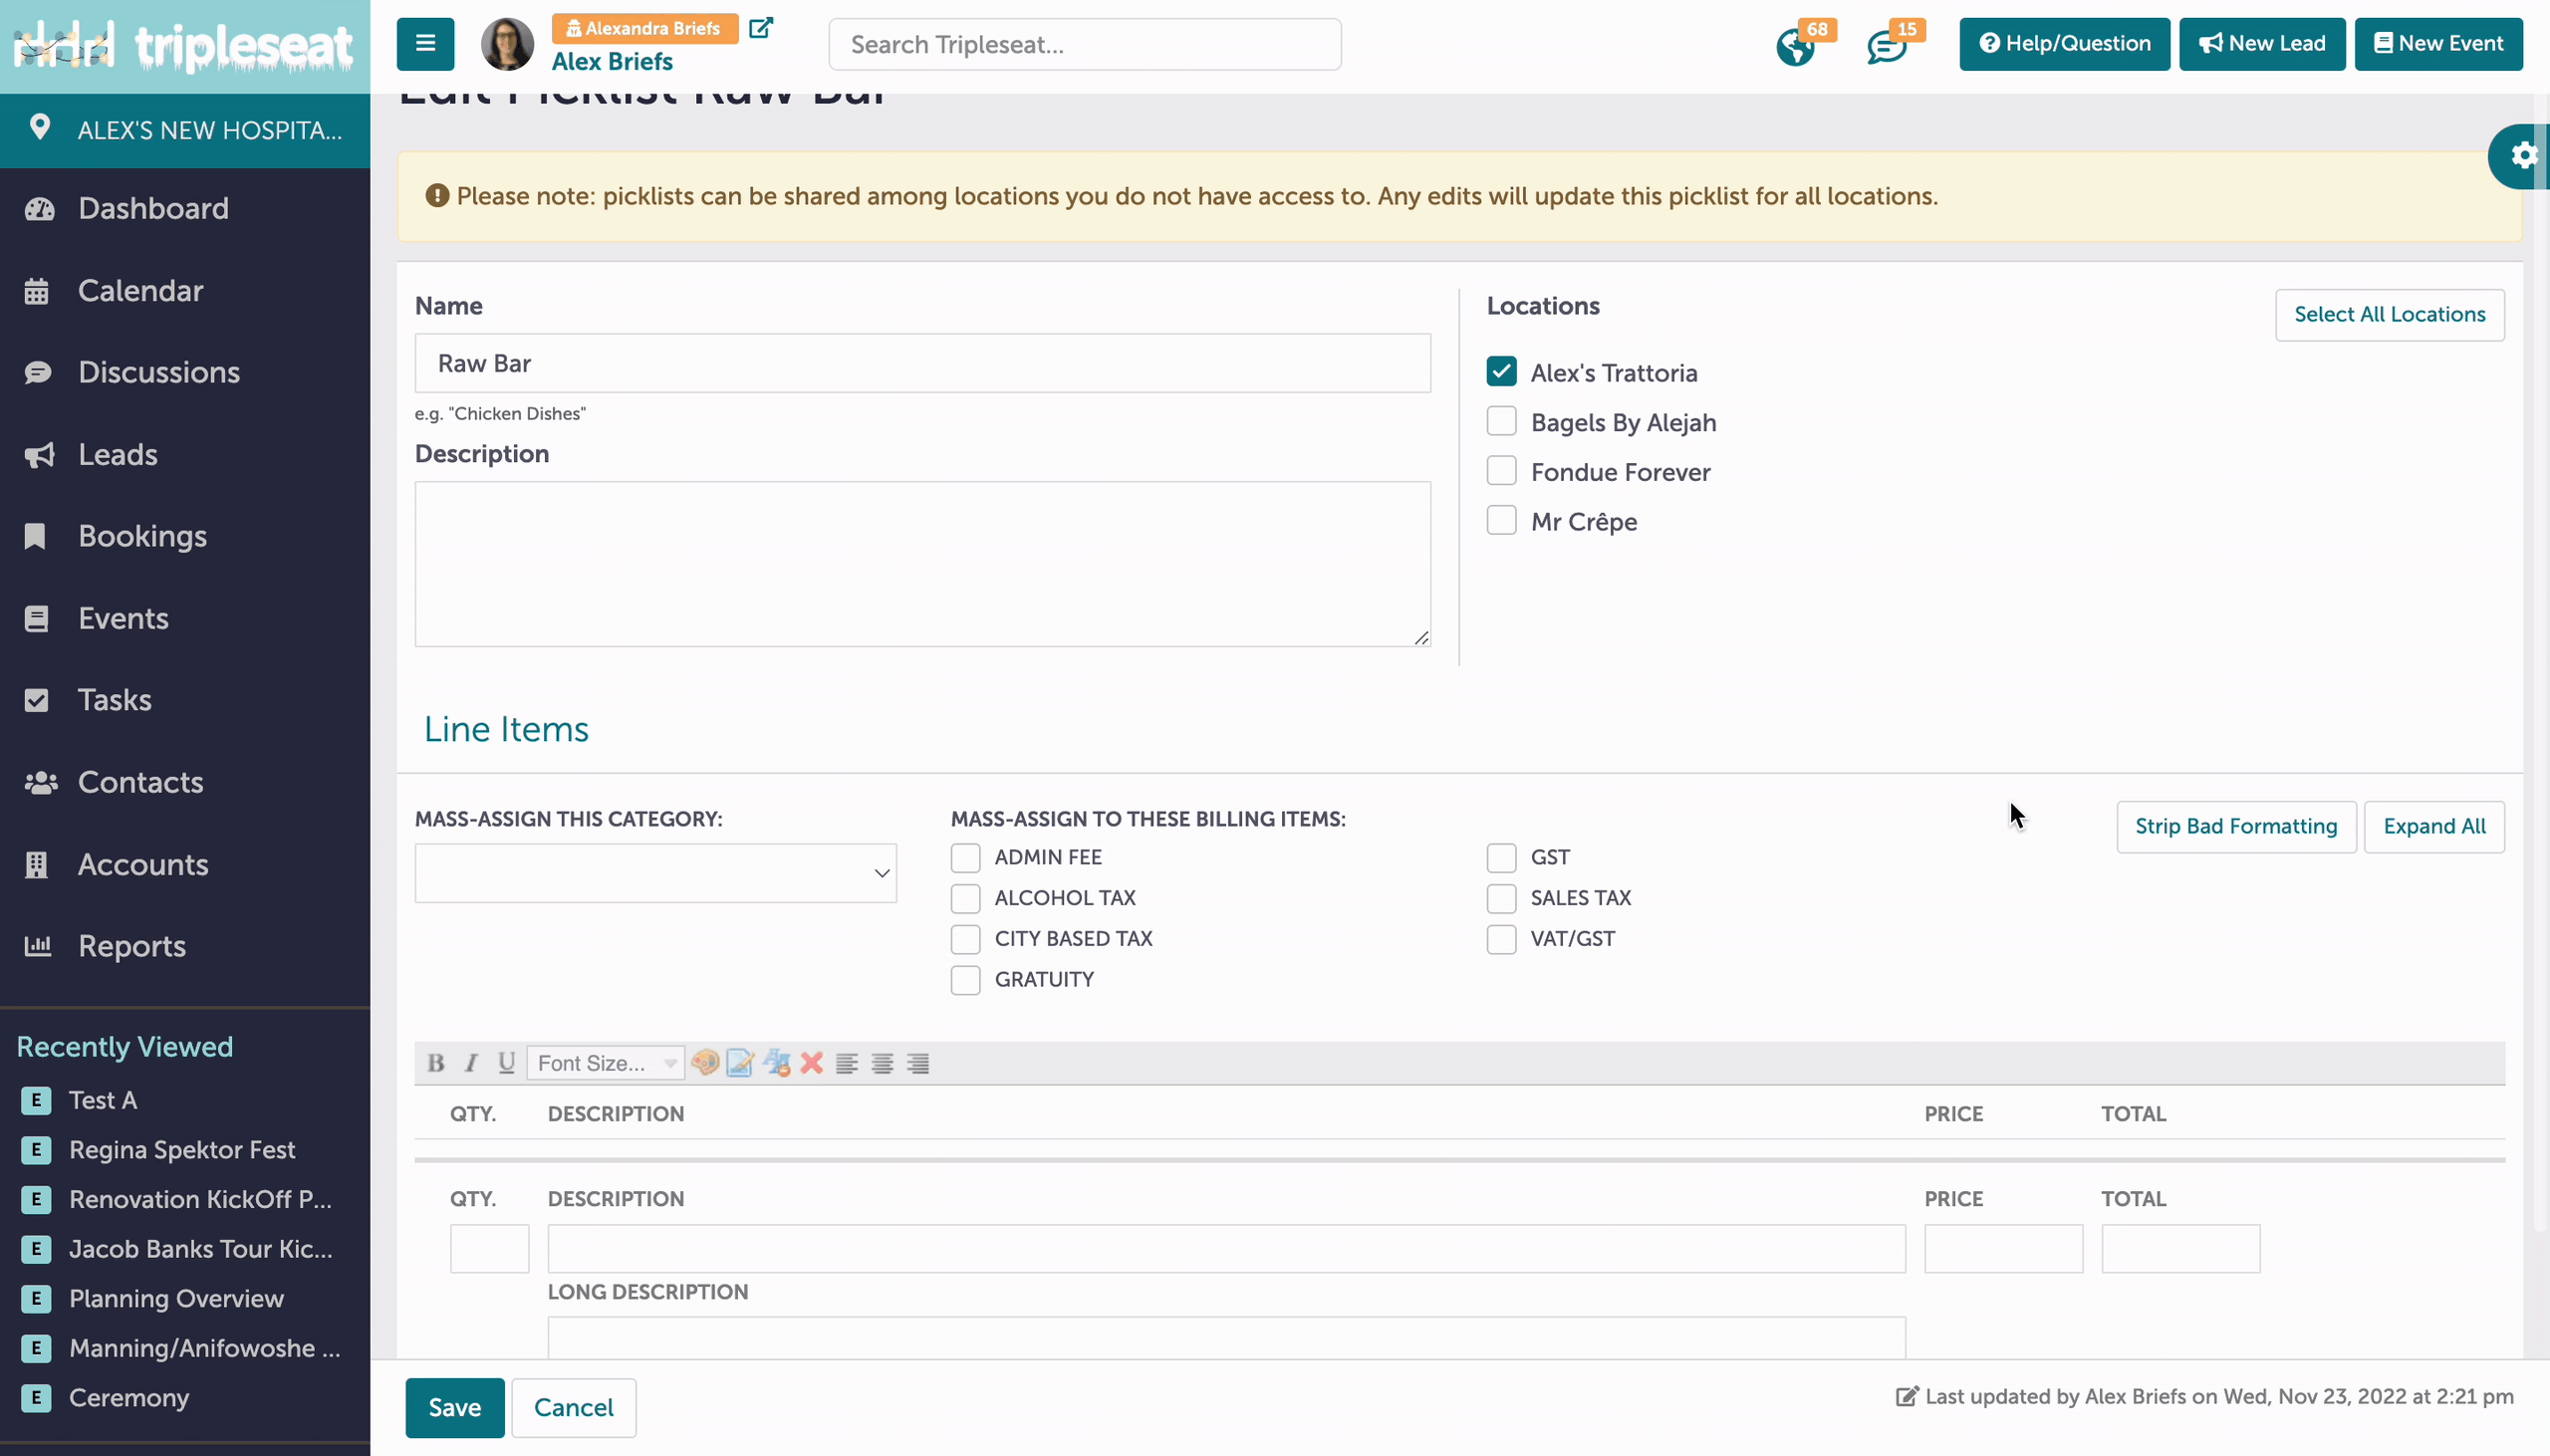Open globe notifications with 68 badge
The height and width of the screenshot is (1456, 2550).
click(1796, 46)
